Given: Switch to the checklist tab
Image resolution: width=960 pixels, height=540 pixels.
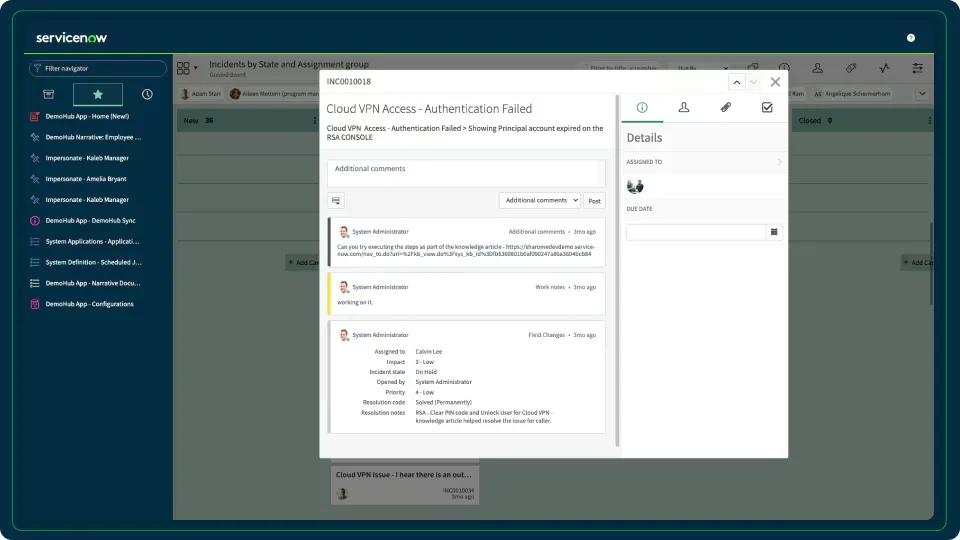Looking at the screenshot, I should tap(767, 108).
